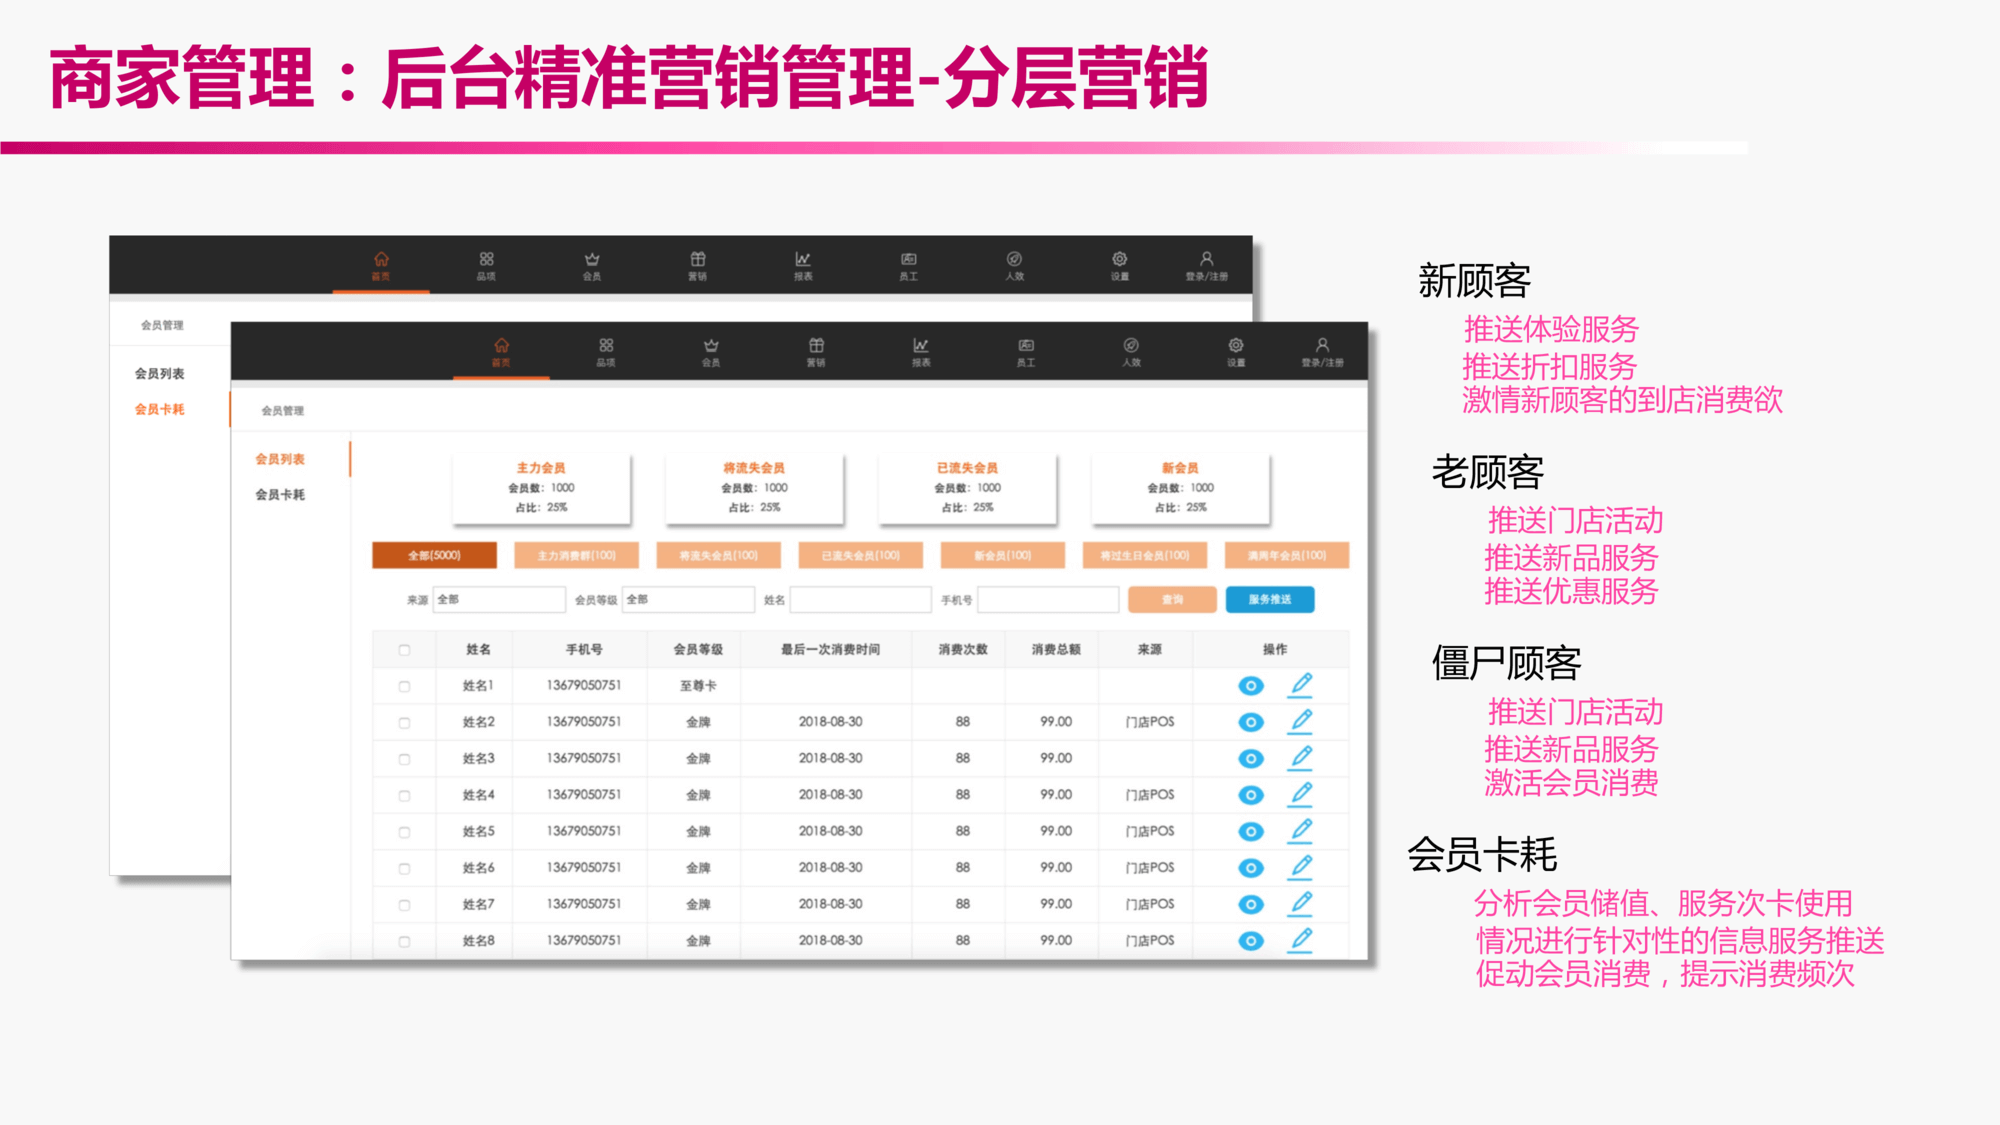Click the pencil edit icon for 姓名2
The width and height of the screenshot is (2000, 1125).
[1300, 721]
